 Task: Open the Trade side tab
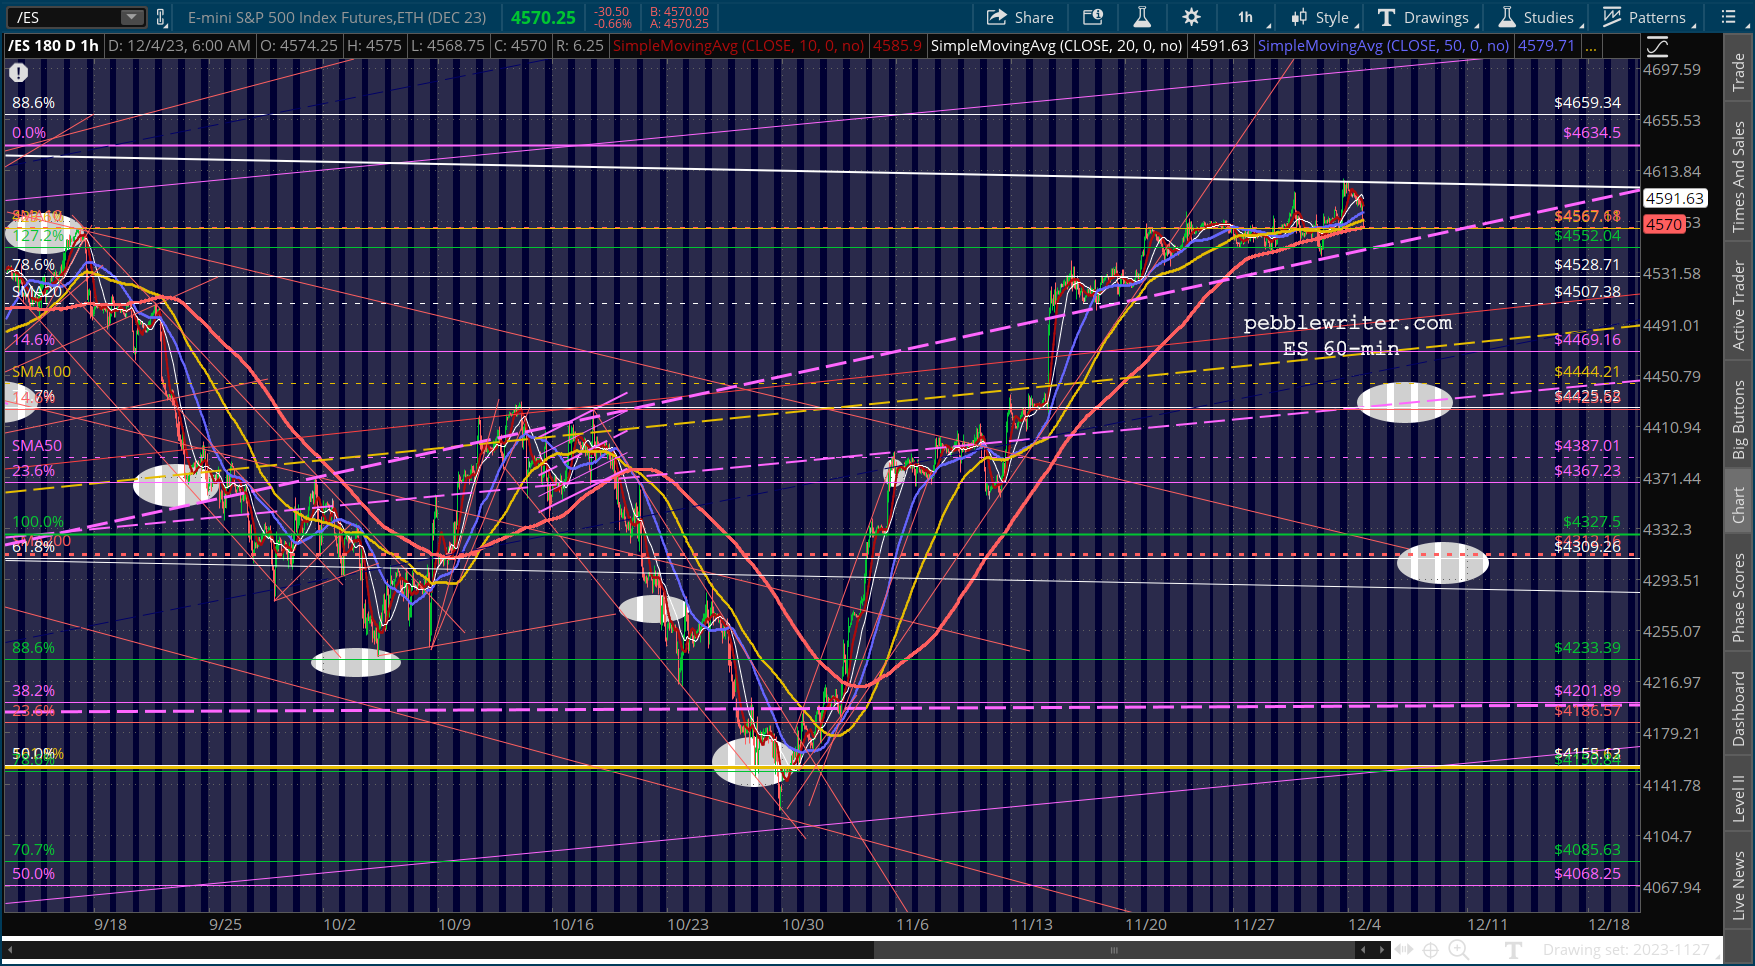click(1739, 72)
